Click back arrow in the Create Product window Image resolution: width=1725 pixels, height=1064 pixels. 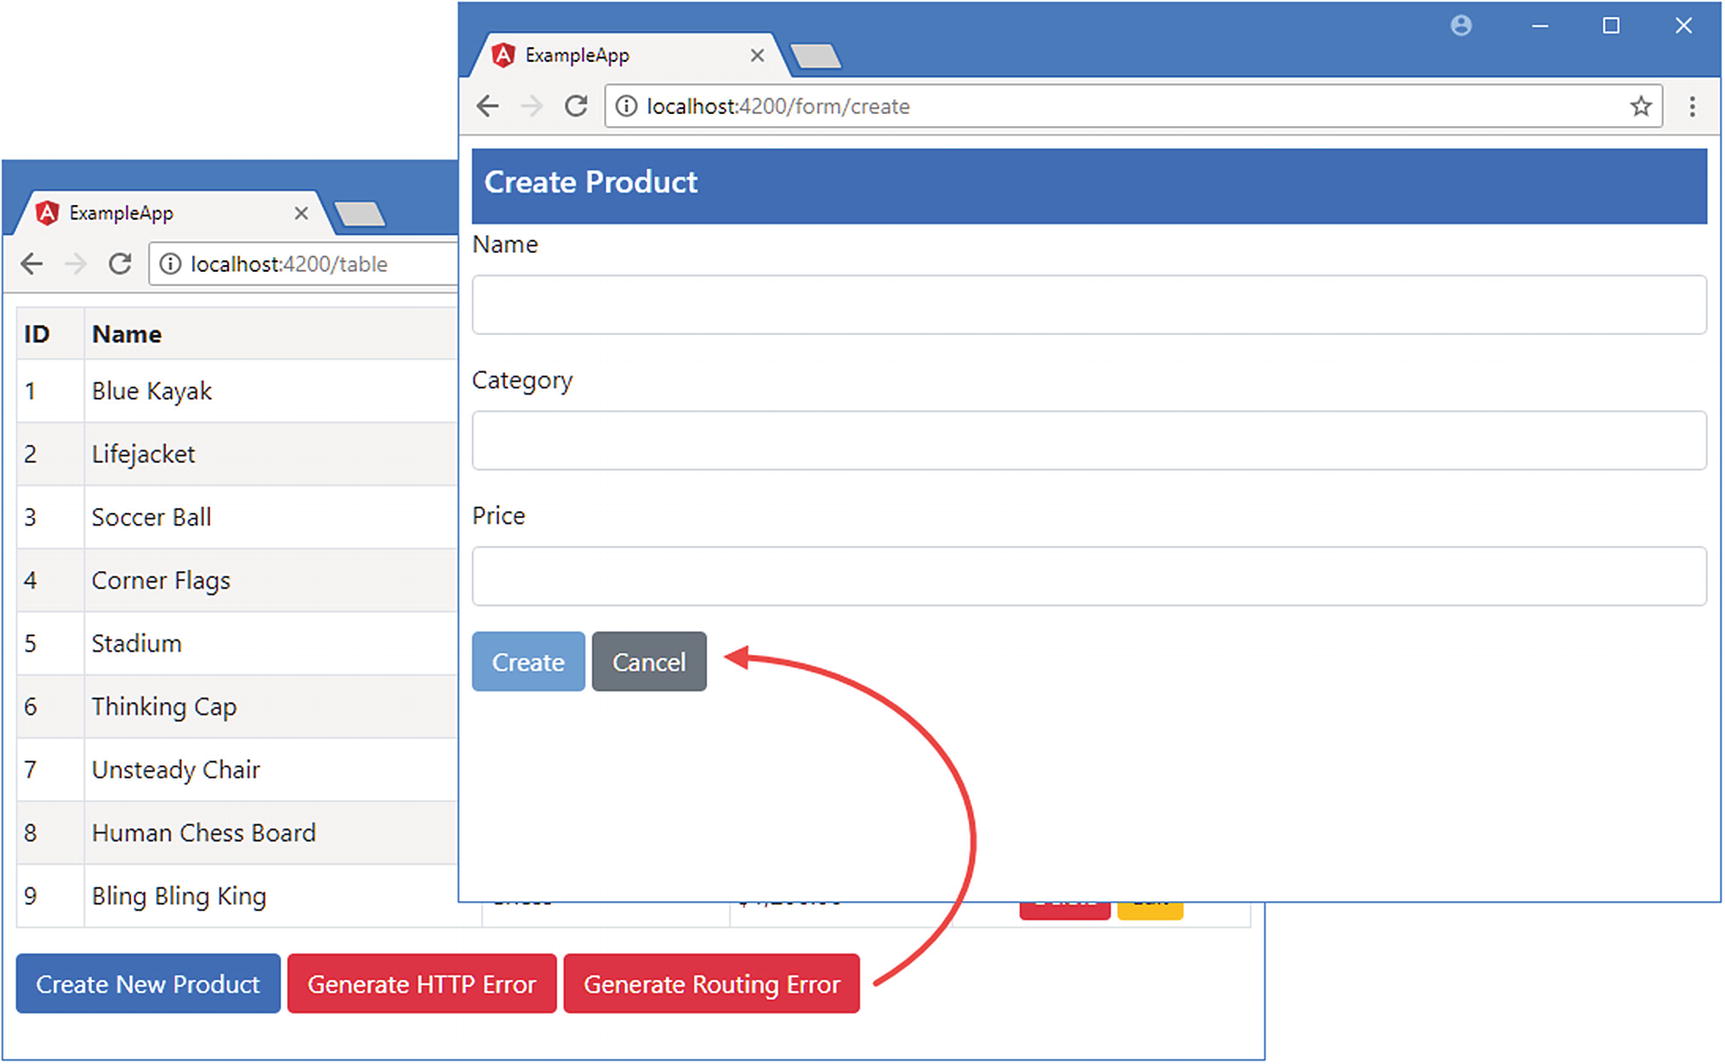tap(487, 106)
